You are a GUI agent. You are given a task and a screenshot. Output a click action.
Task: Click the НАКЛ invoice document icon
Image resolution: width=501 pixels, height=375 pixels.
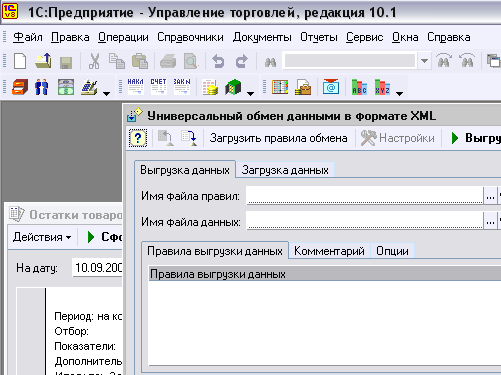coord(135,87)
